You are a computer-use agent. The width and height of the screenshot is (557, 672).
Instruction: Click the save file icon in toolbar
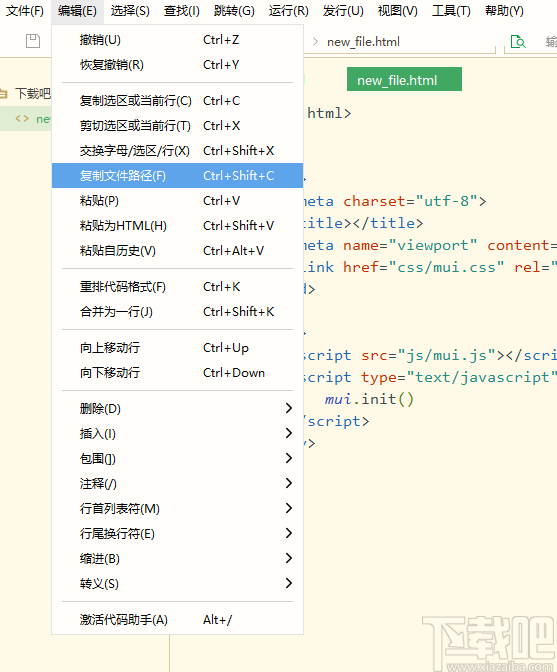33,41
